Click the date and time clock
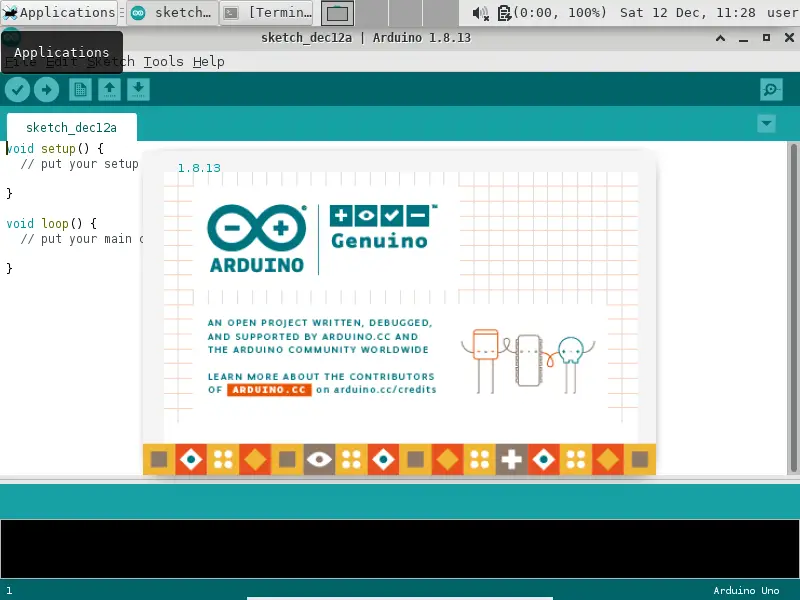The image size is (800, 600). tap(687, 12)
